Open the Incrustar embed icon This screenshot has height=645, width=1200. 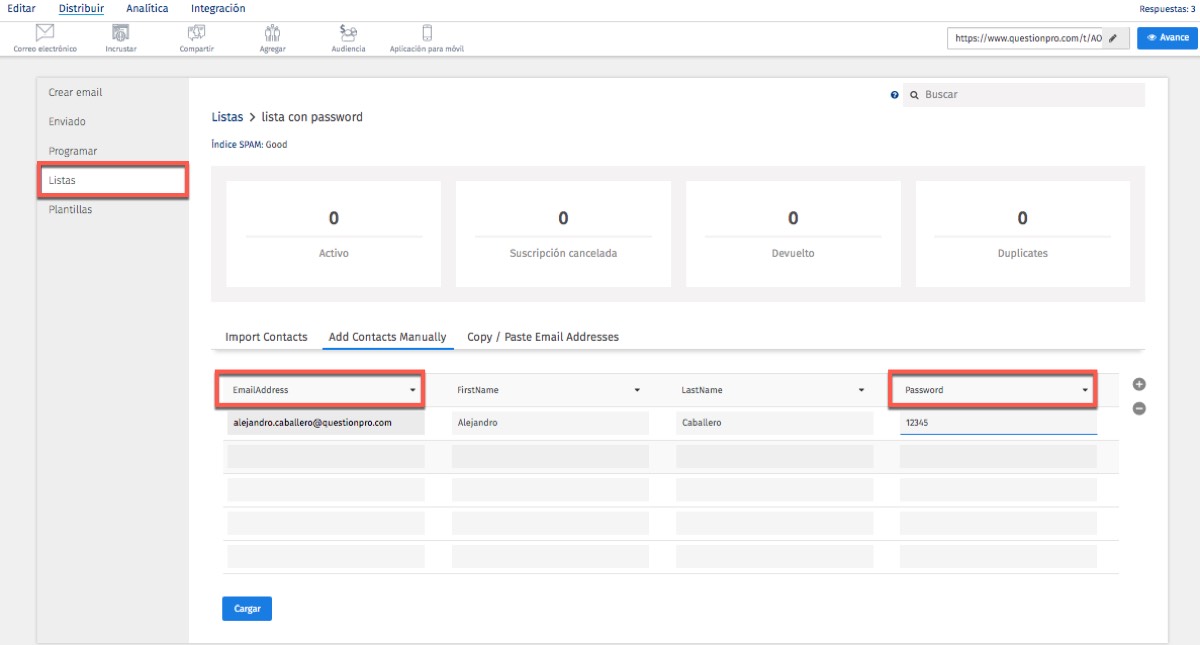click(x=121, y=34)
